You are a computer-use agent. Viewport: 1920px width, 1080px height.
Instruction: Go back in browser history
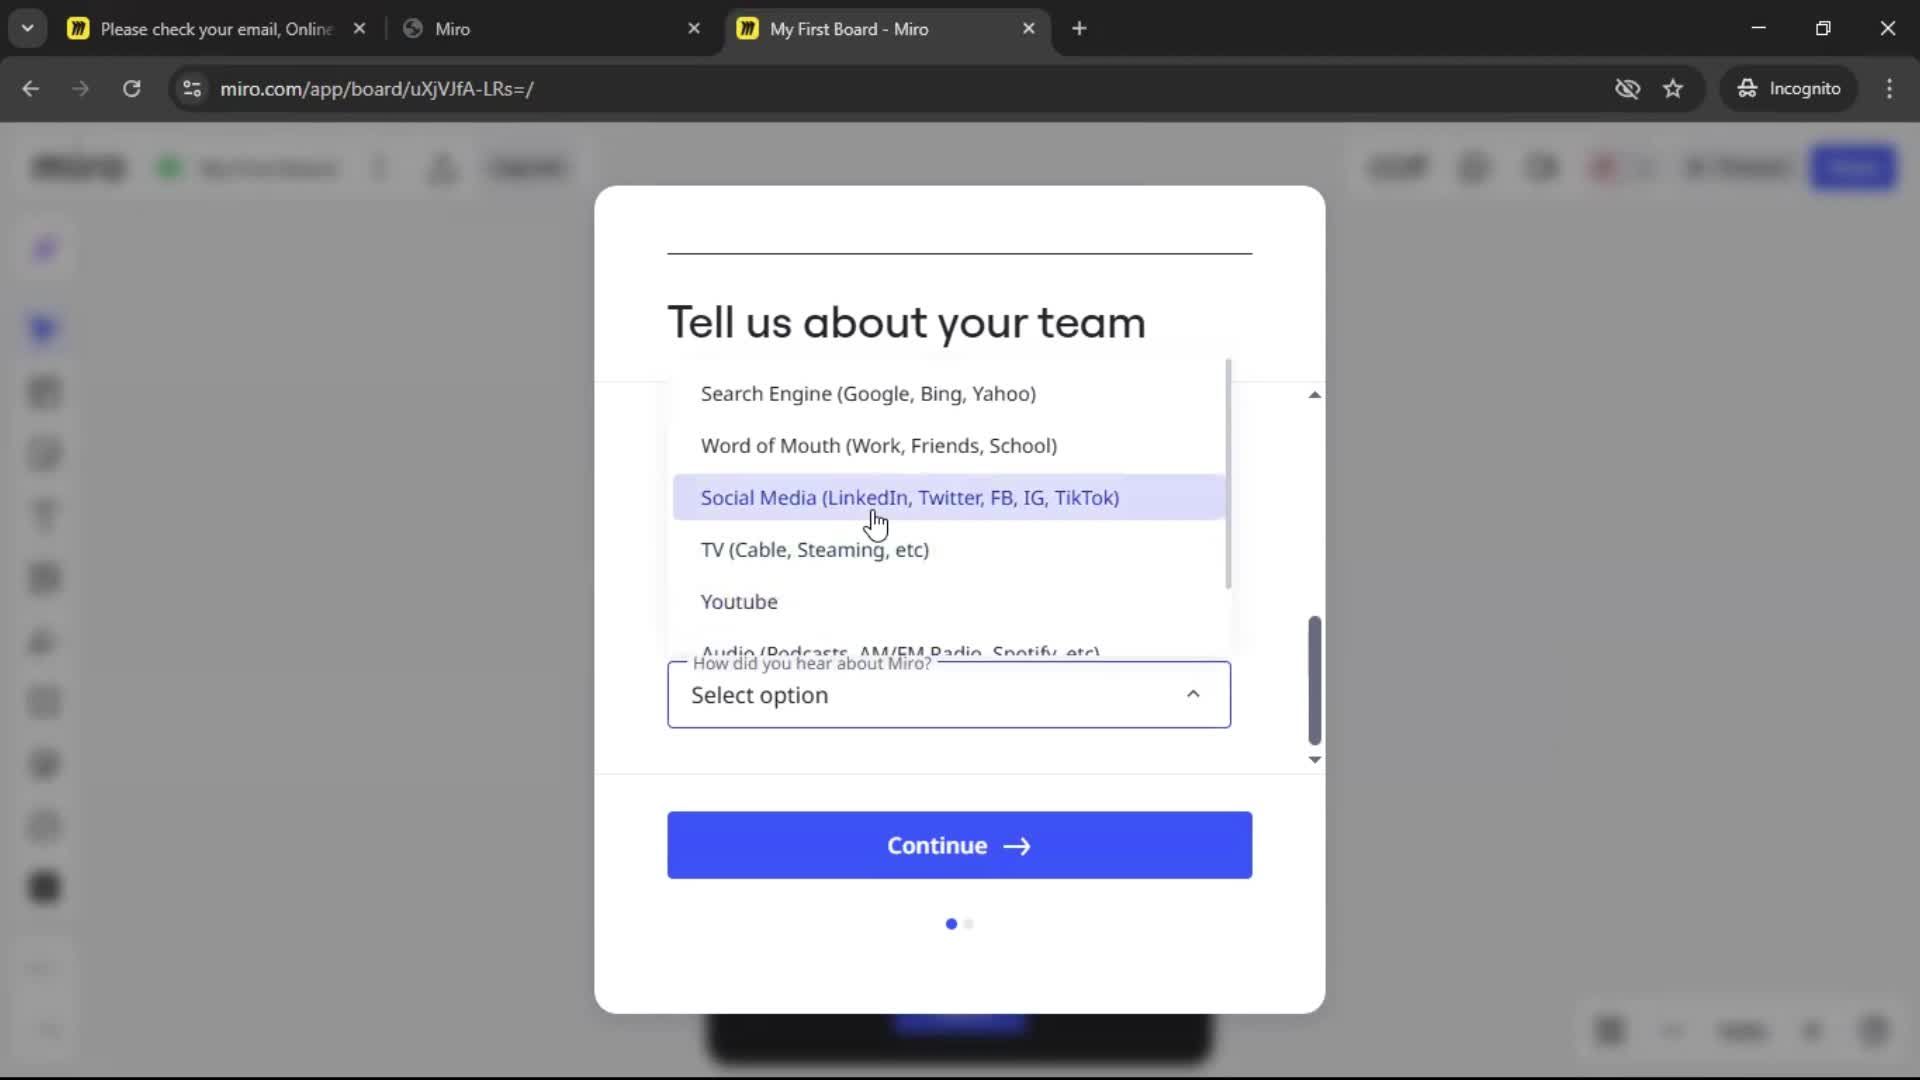pyautogui.click(x=30, y=89)
